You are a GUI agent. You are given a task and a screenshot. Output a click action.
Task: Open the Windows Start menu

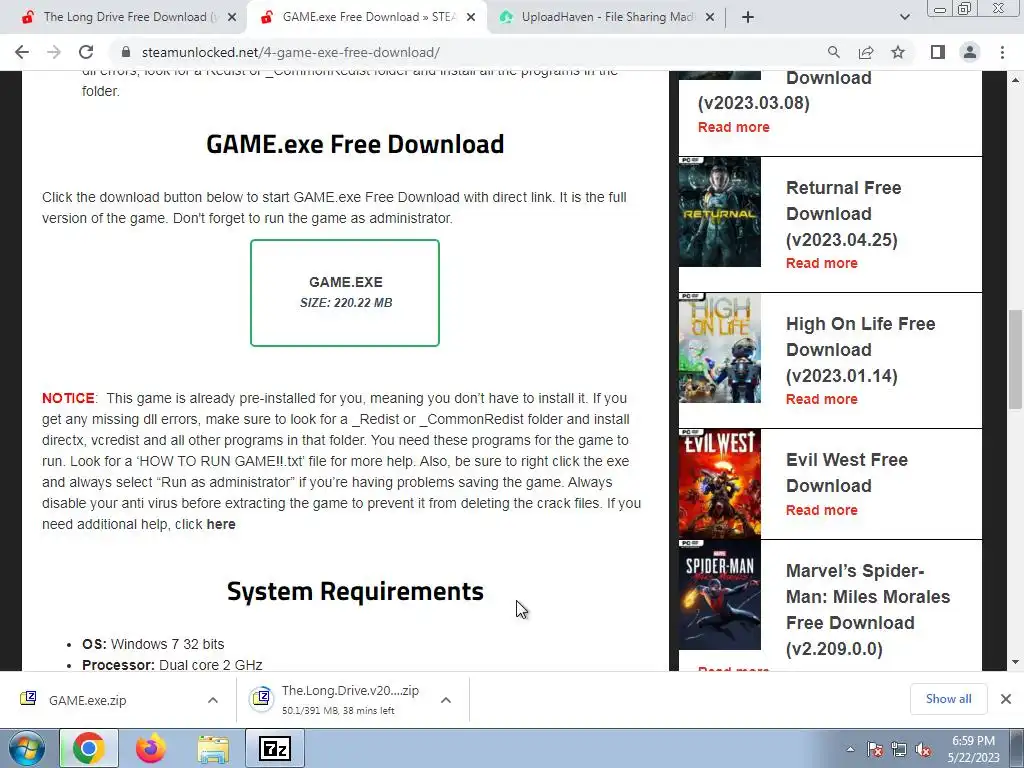(x=26, y=748)
